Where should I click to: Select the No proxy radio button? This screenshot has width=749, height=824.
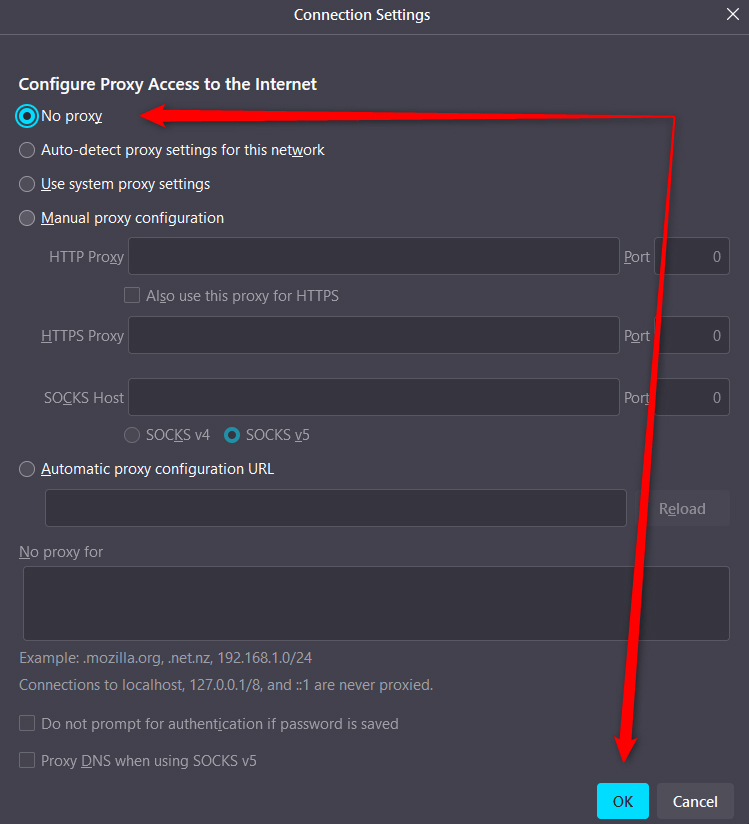click(x=26, y=116)
